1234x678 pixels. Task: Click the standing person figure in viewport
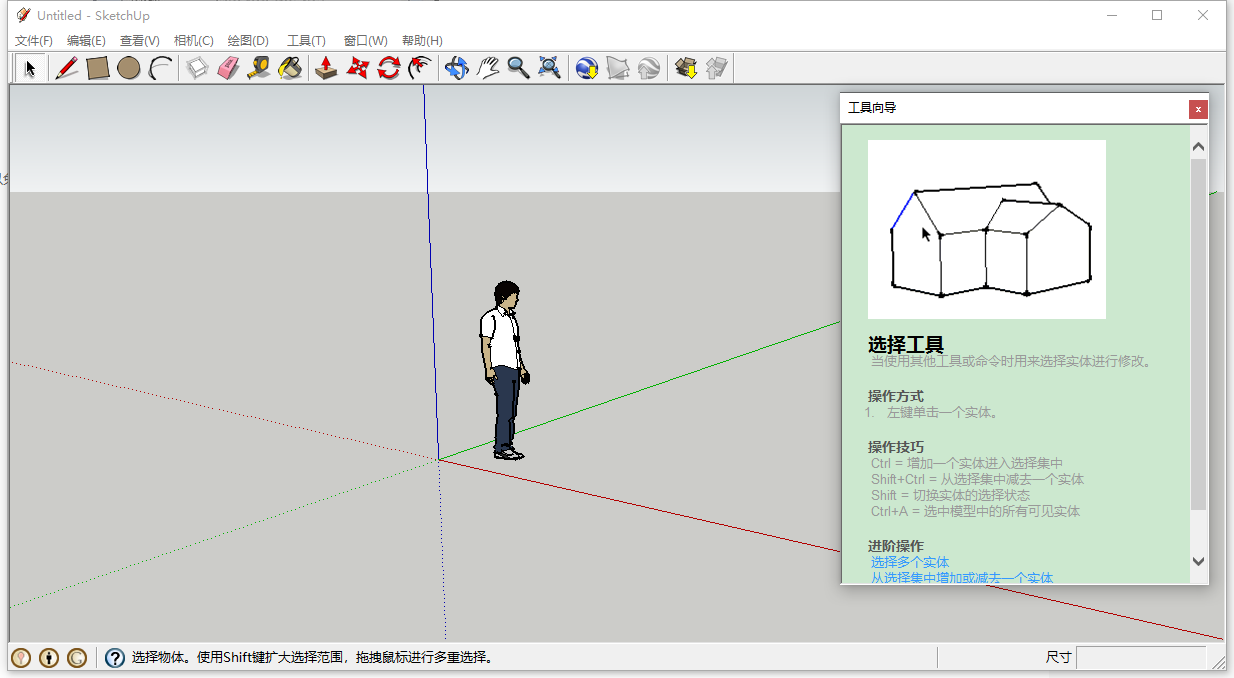click(x=505, y=371)
